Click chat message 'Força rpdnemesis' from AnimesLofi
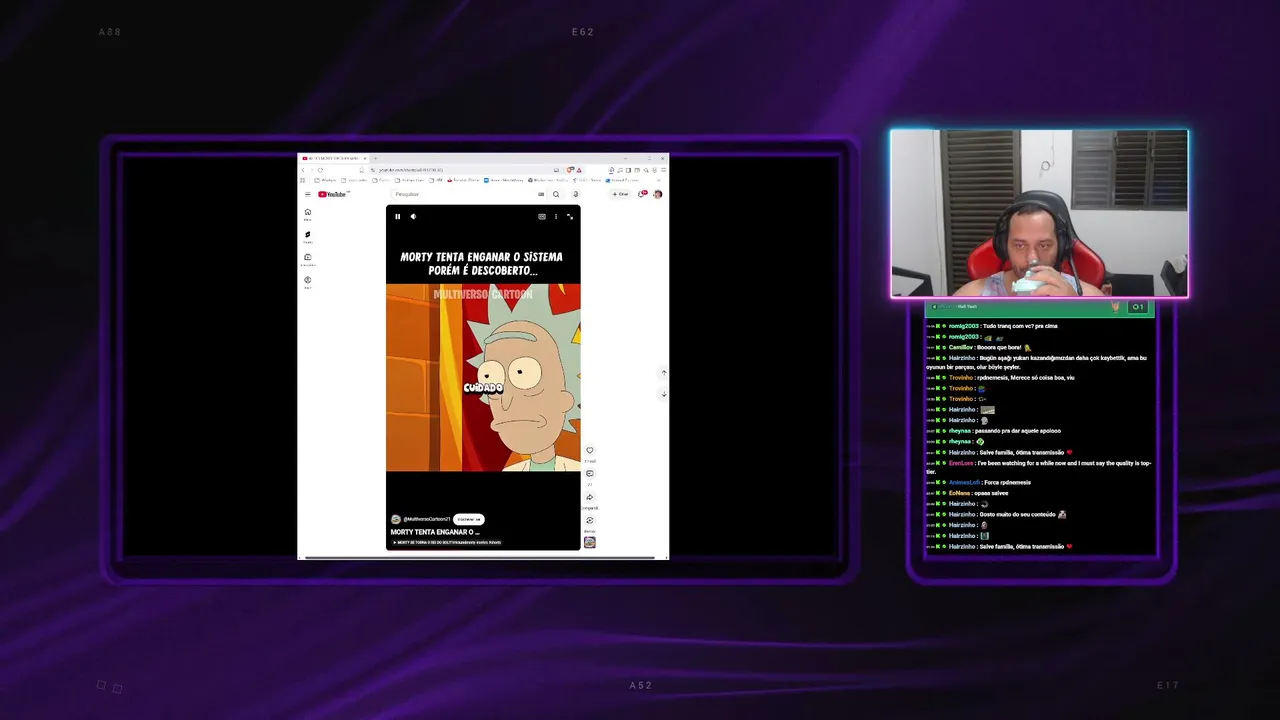1280x720 pixels. pos(1006,483)
